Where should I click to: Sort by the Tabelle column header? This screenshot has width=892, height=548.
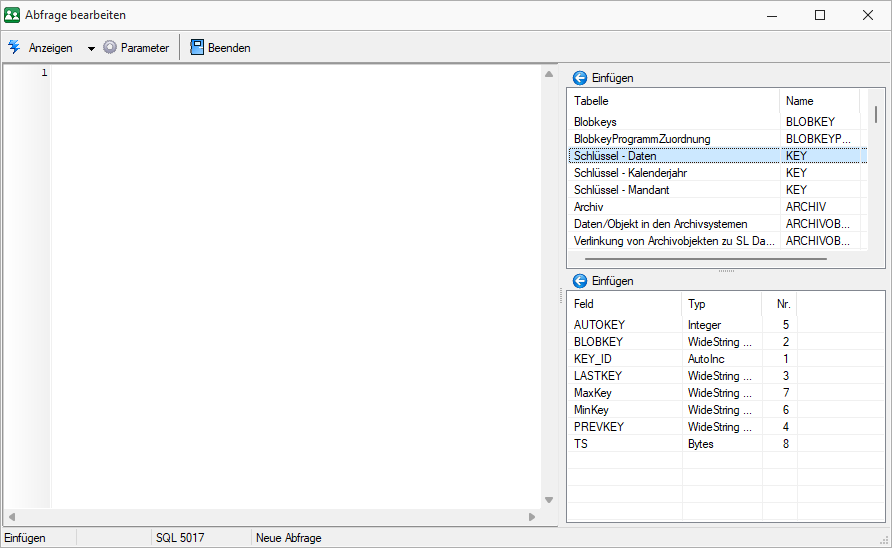pos(672,101)
